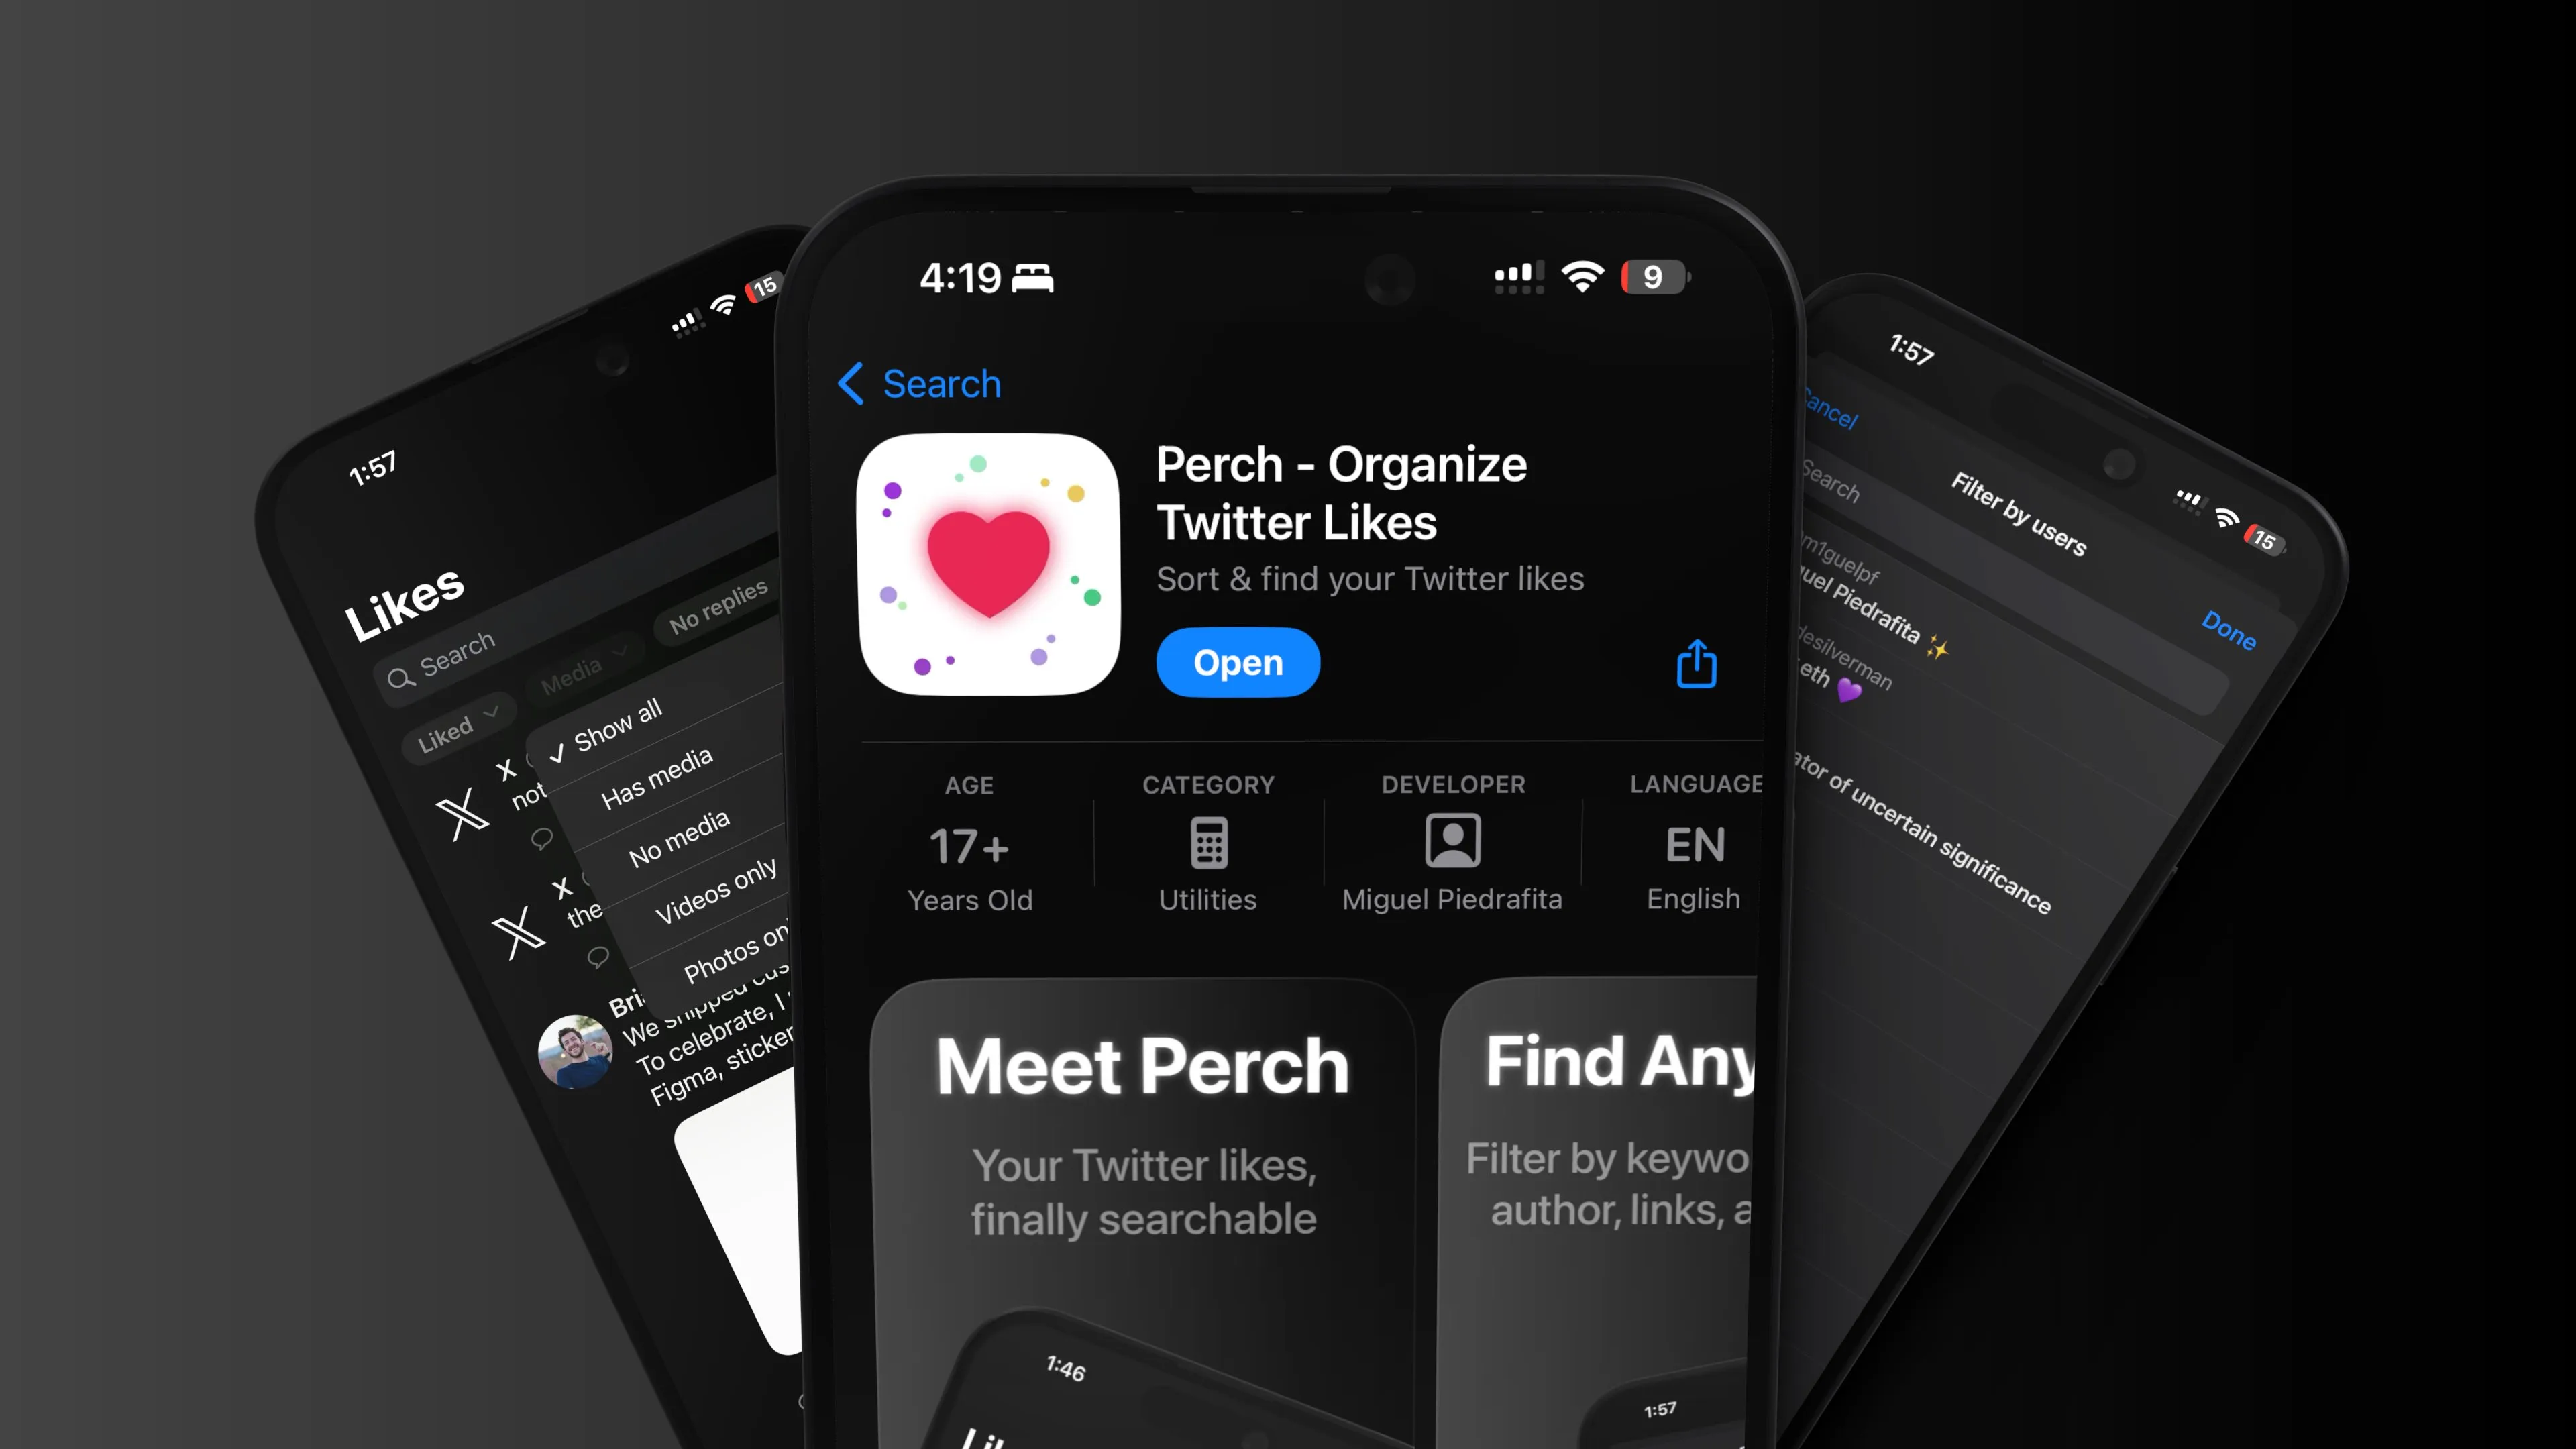Open the 'Open' button to install Perch
Viewport: 2576px width, 1449px height.
point(1238,661)
